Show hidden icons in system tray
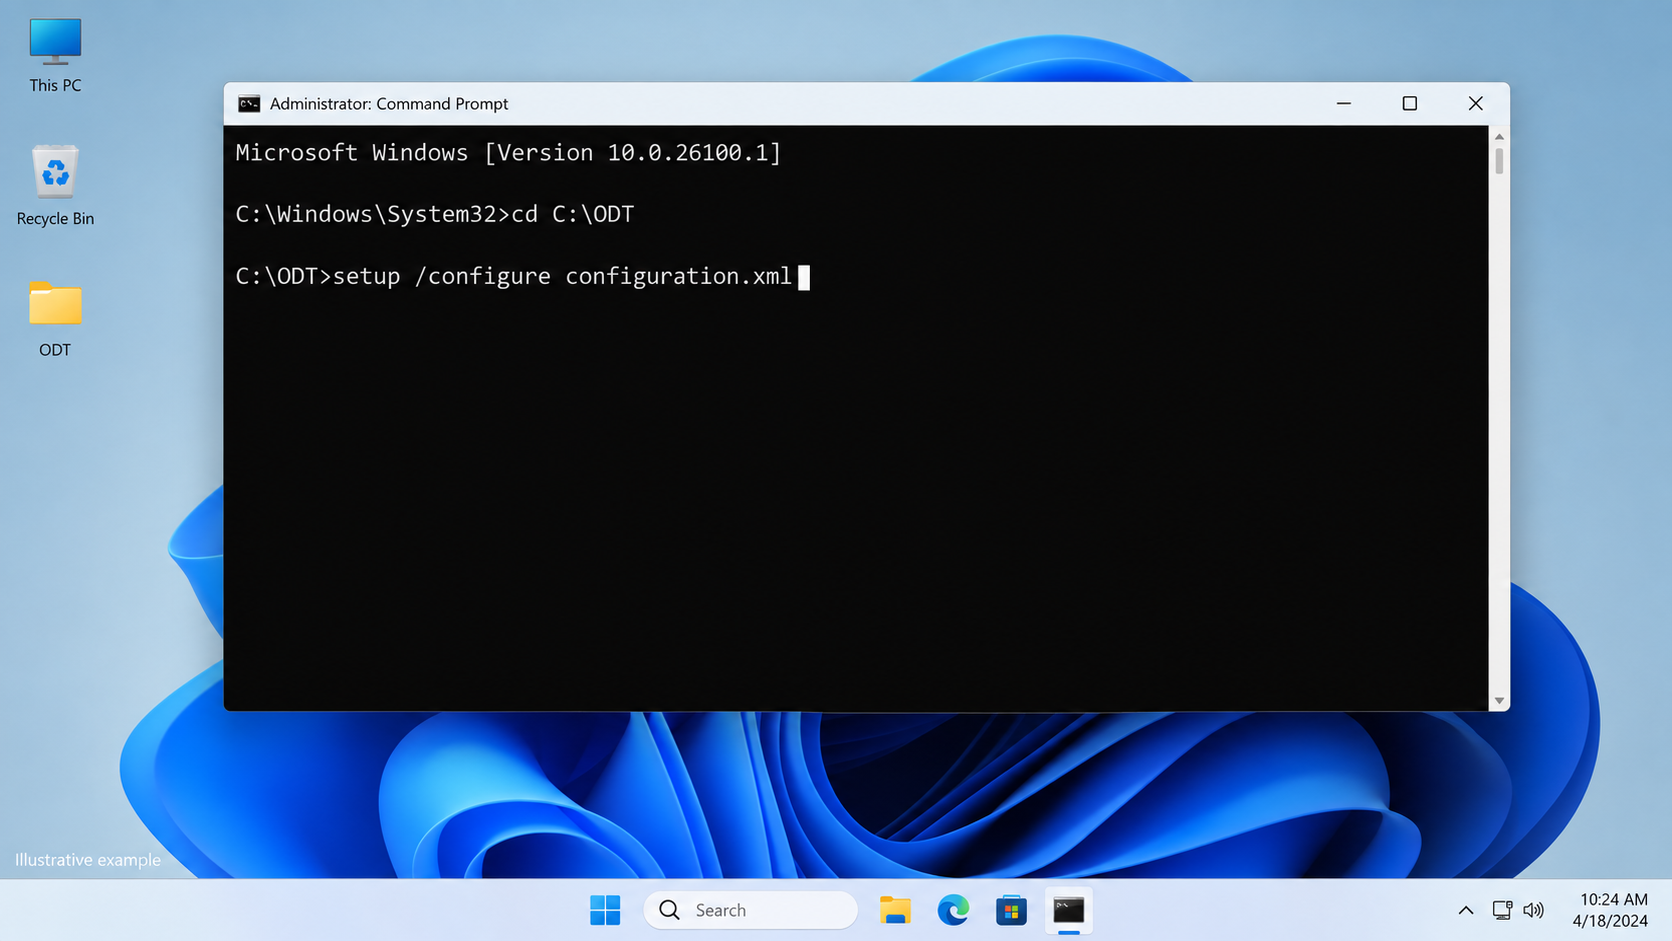Viewport: 1672px width, 941px height. [x=1465, y=910]
